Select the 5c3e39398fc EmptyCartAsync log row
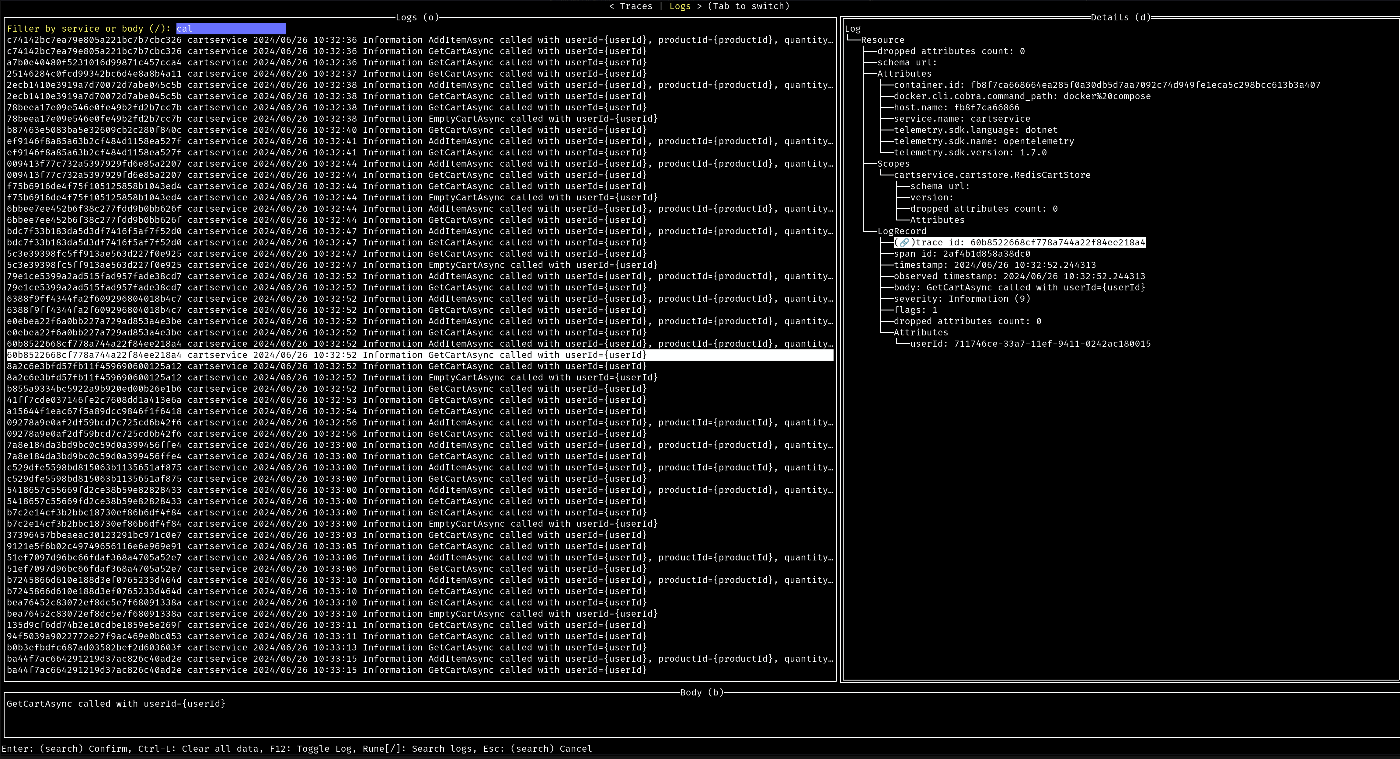 pyautogui.click(x=420, y=264)
